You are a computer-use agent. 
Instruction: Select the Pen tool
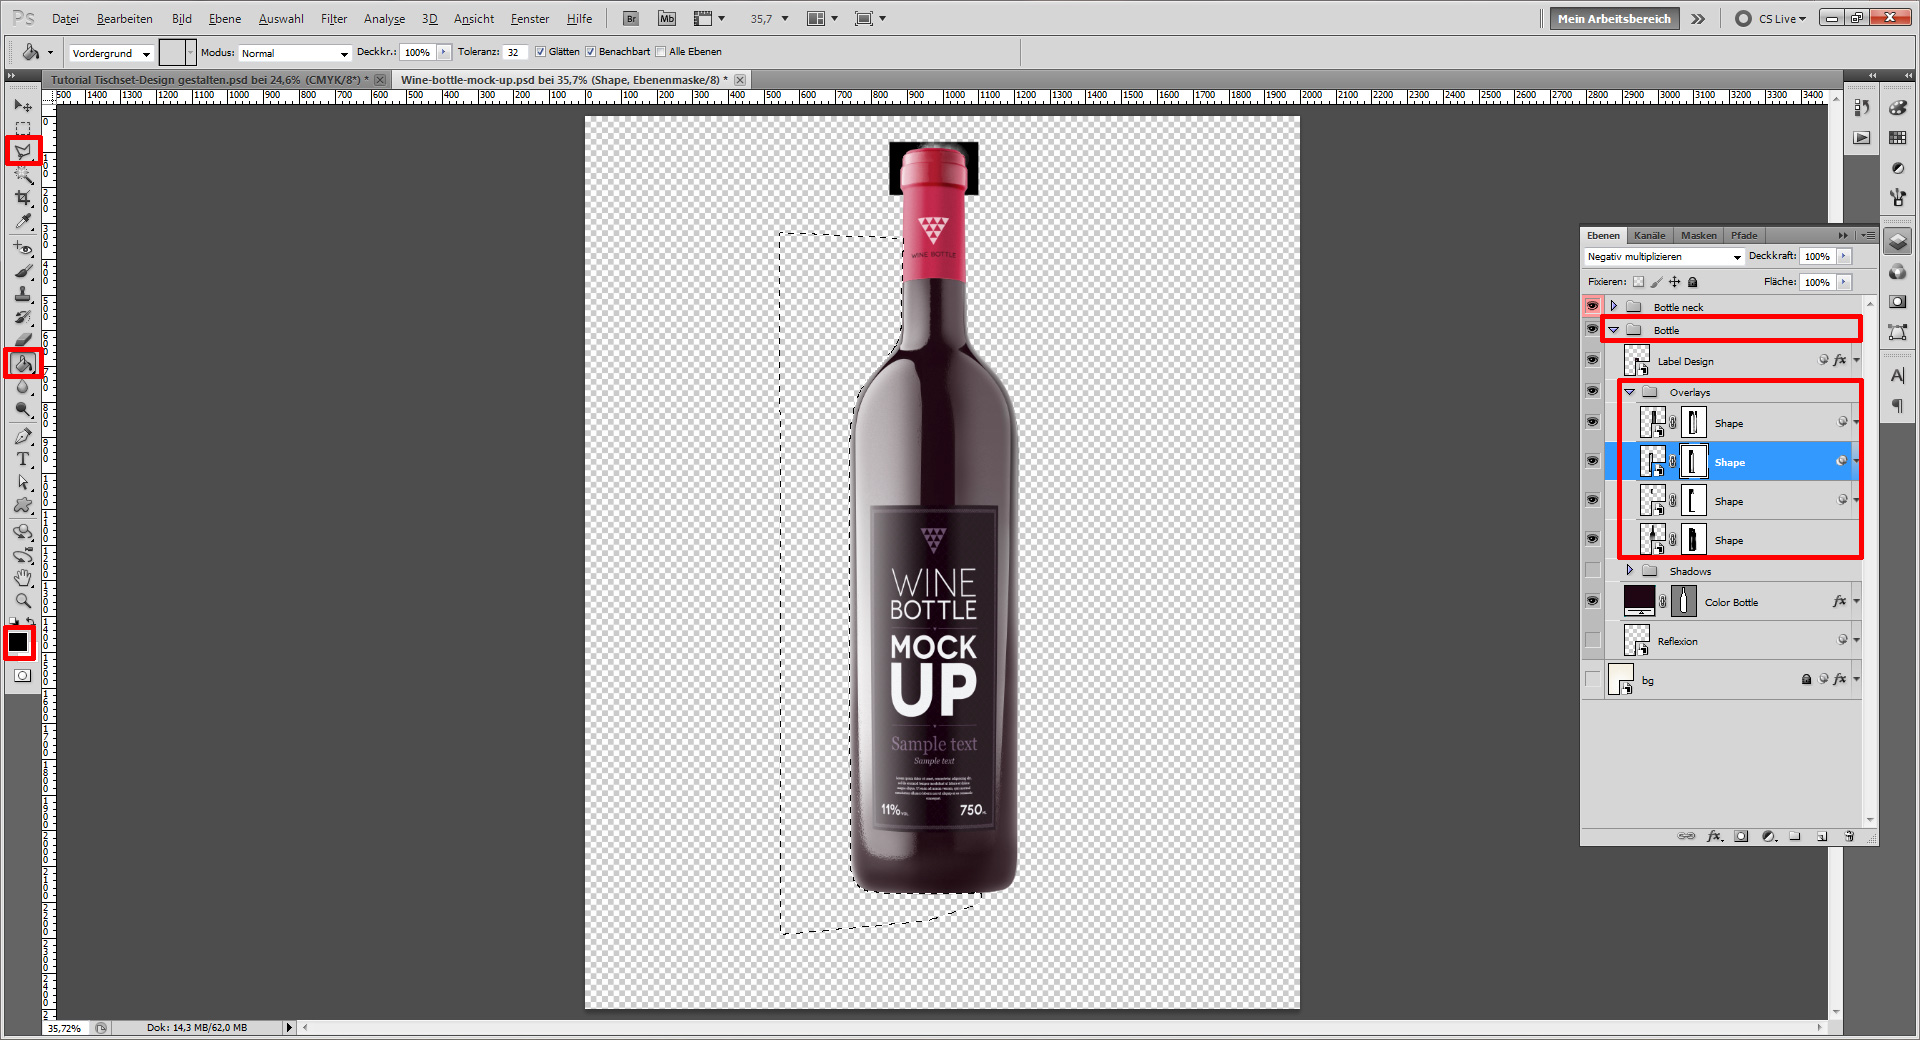22,436
